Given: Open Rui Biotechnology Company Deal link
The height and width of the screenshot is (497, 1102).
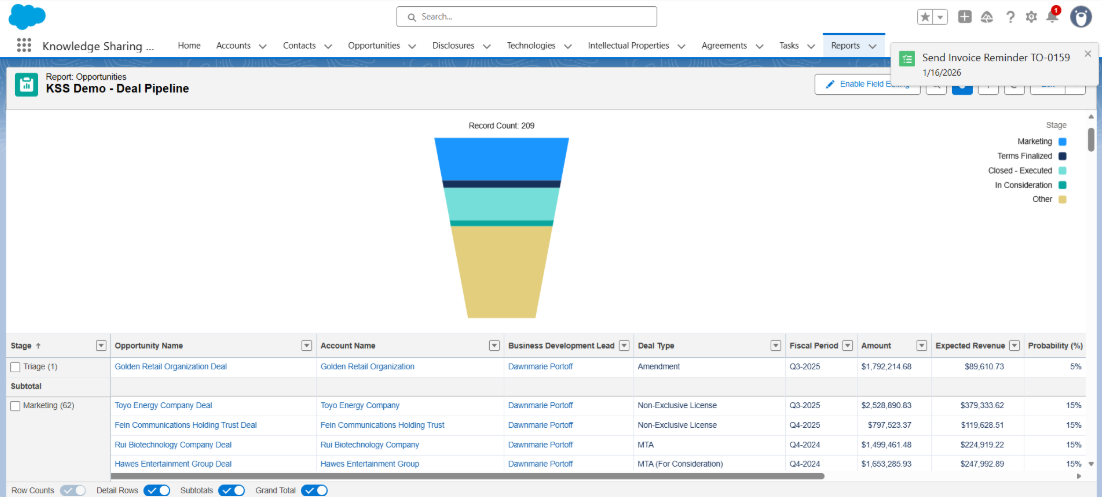Looking at the screenshot, I should point(173,445).
